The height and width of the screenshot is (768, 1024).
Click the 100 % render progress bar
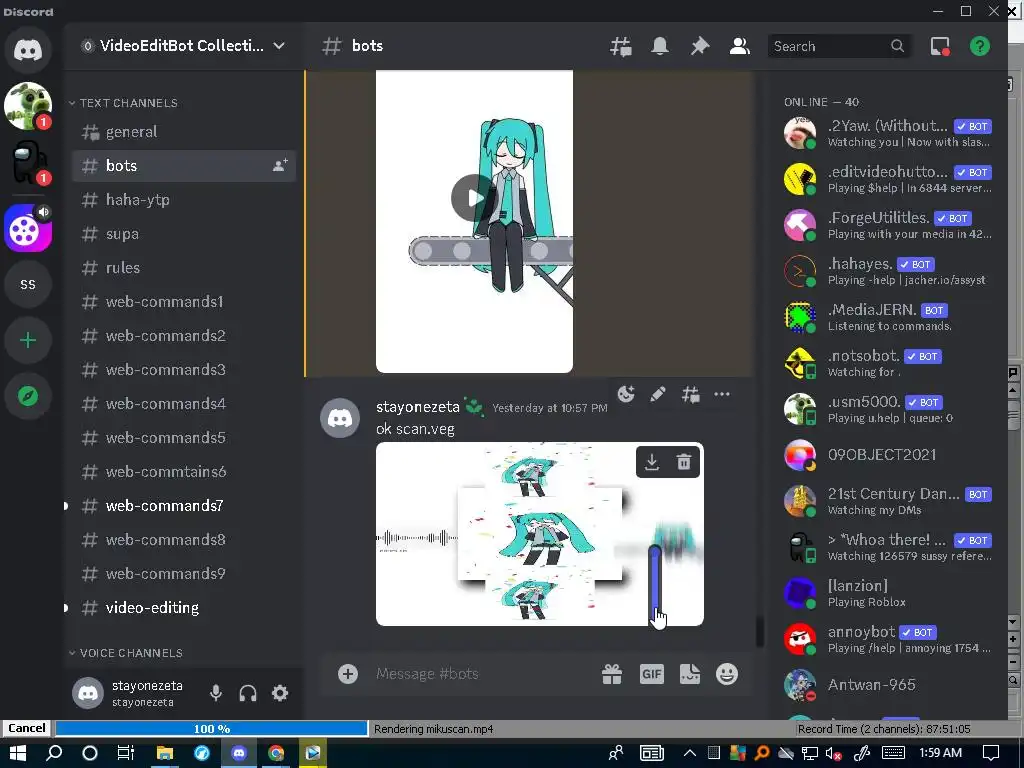pyautogui.click(x=212, y=729)
